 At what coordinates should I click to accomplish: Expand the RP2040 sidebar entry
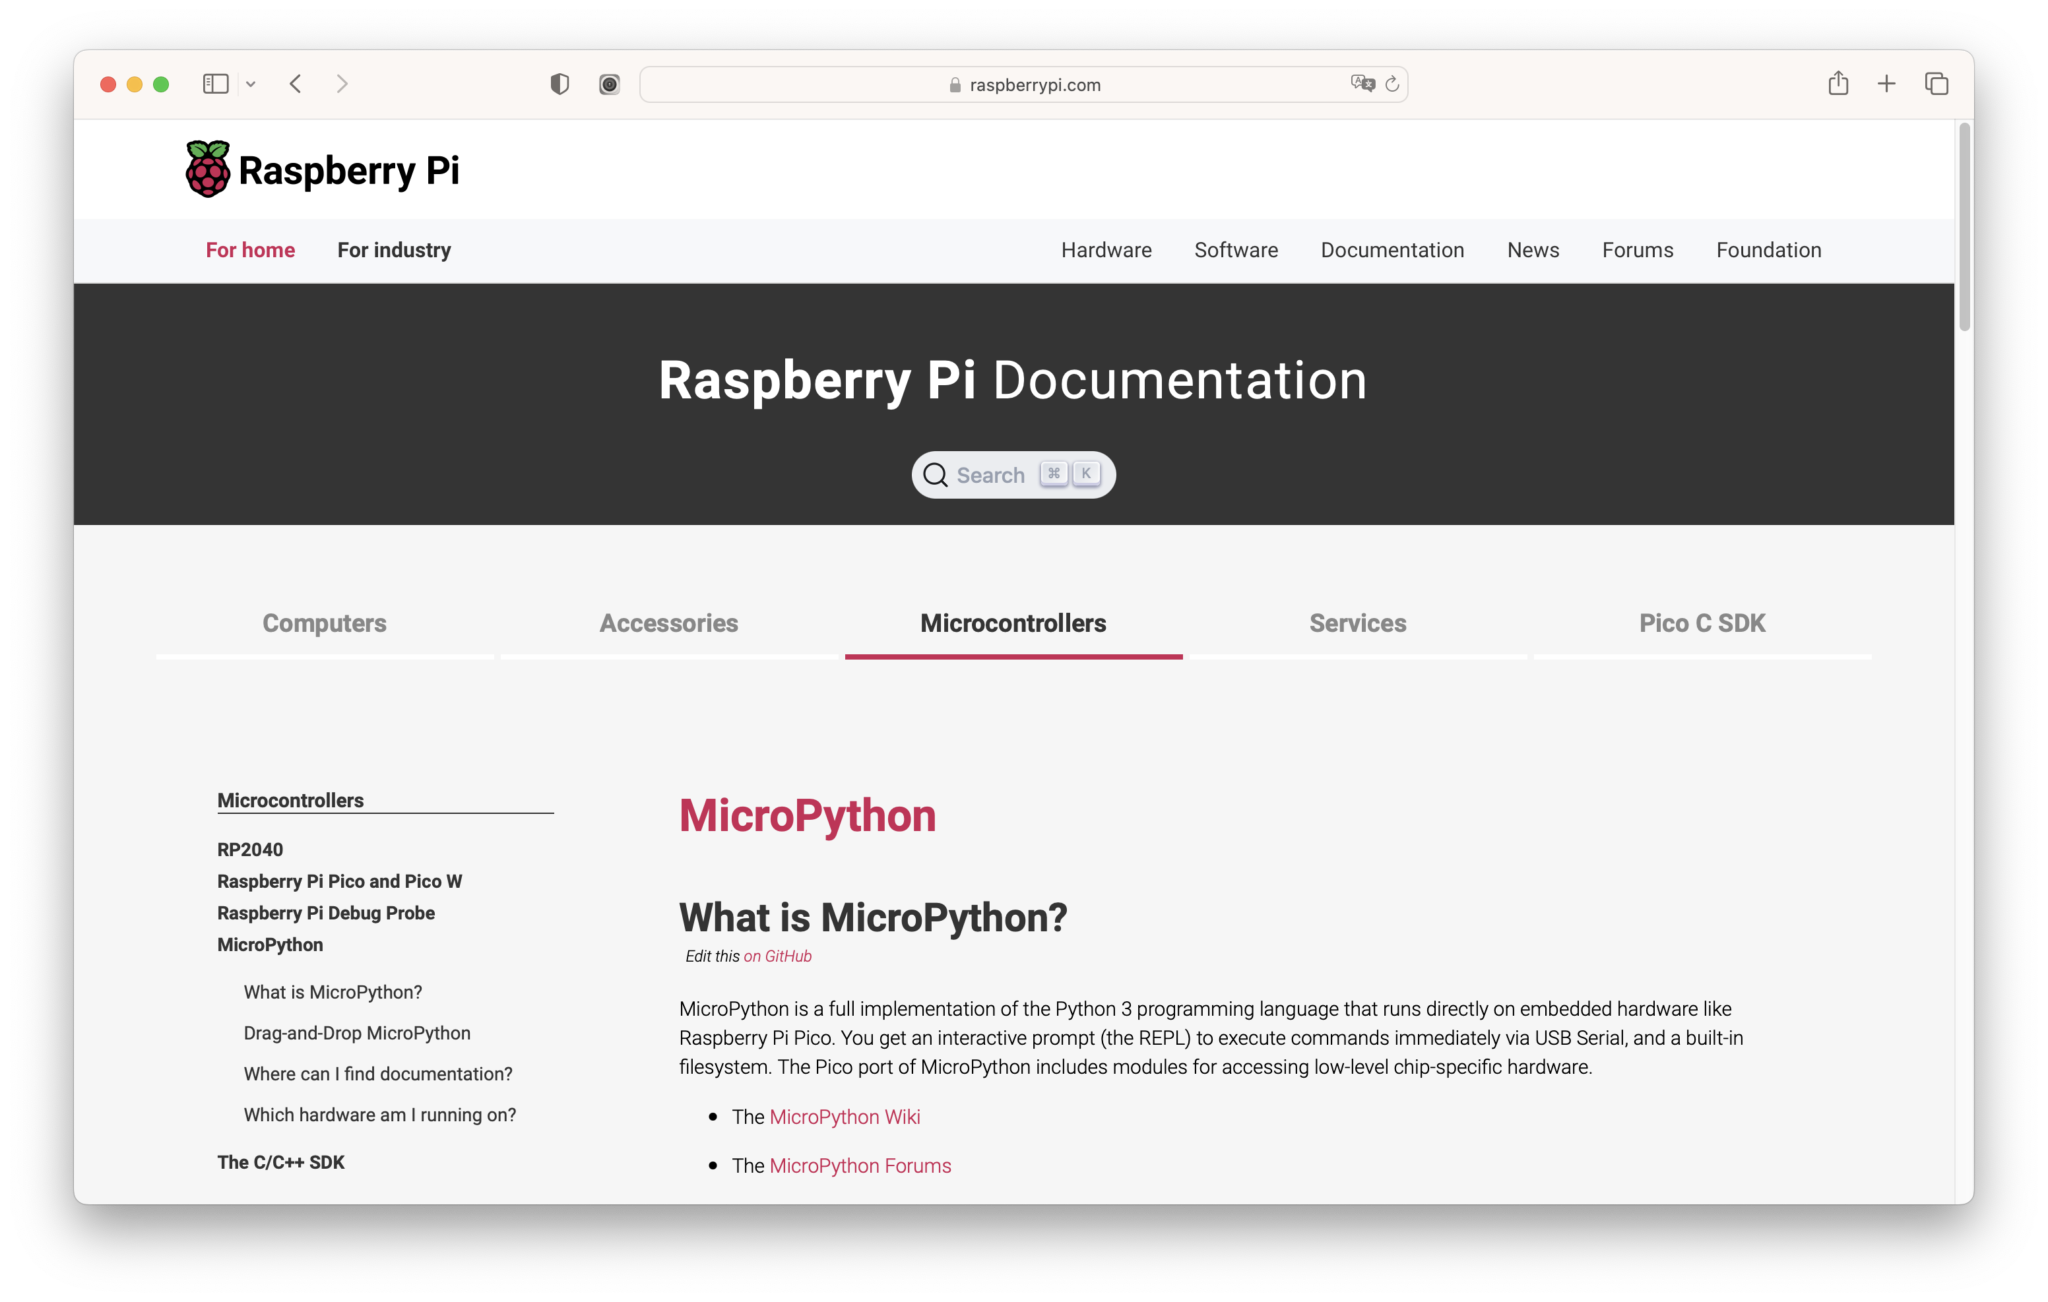coord(249,849)
